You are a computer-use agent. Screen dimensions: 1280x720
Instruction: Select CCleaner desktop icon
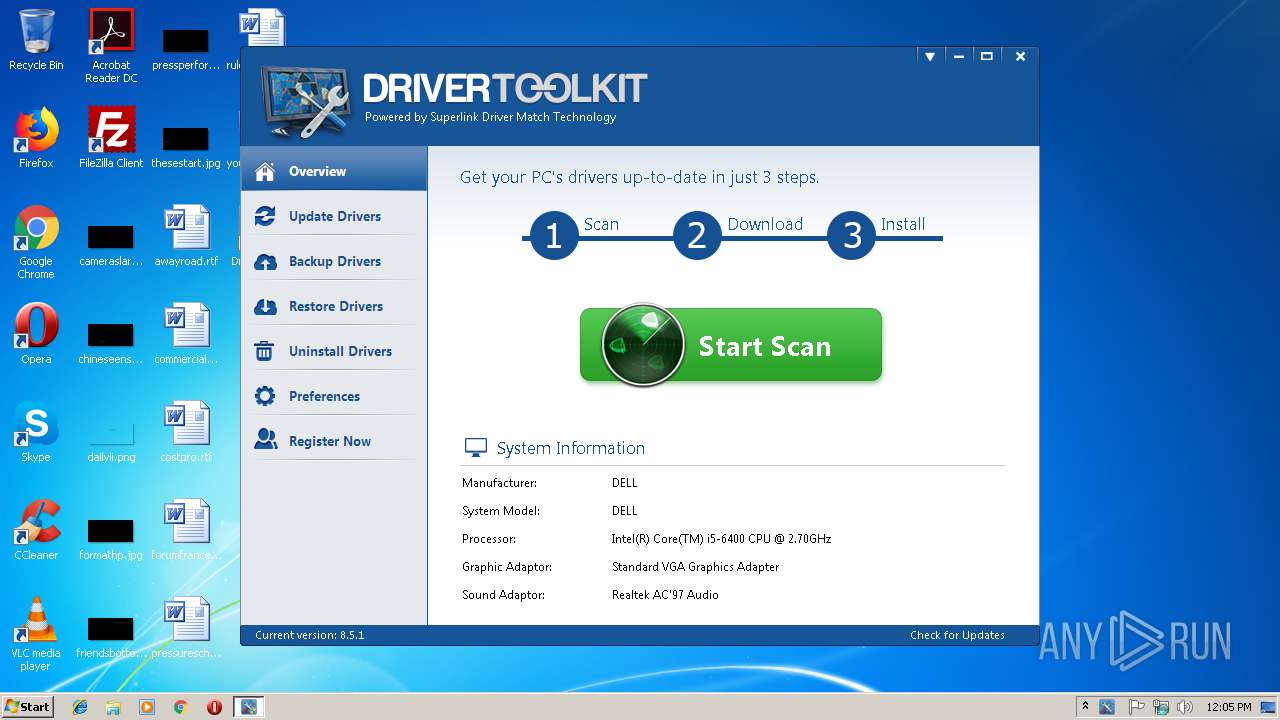coord(36,530)
